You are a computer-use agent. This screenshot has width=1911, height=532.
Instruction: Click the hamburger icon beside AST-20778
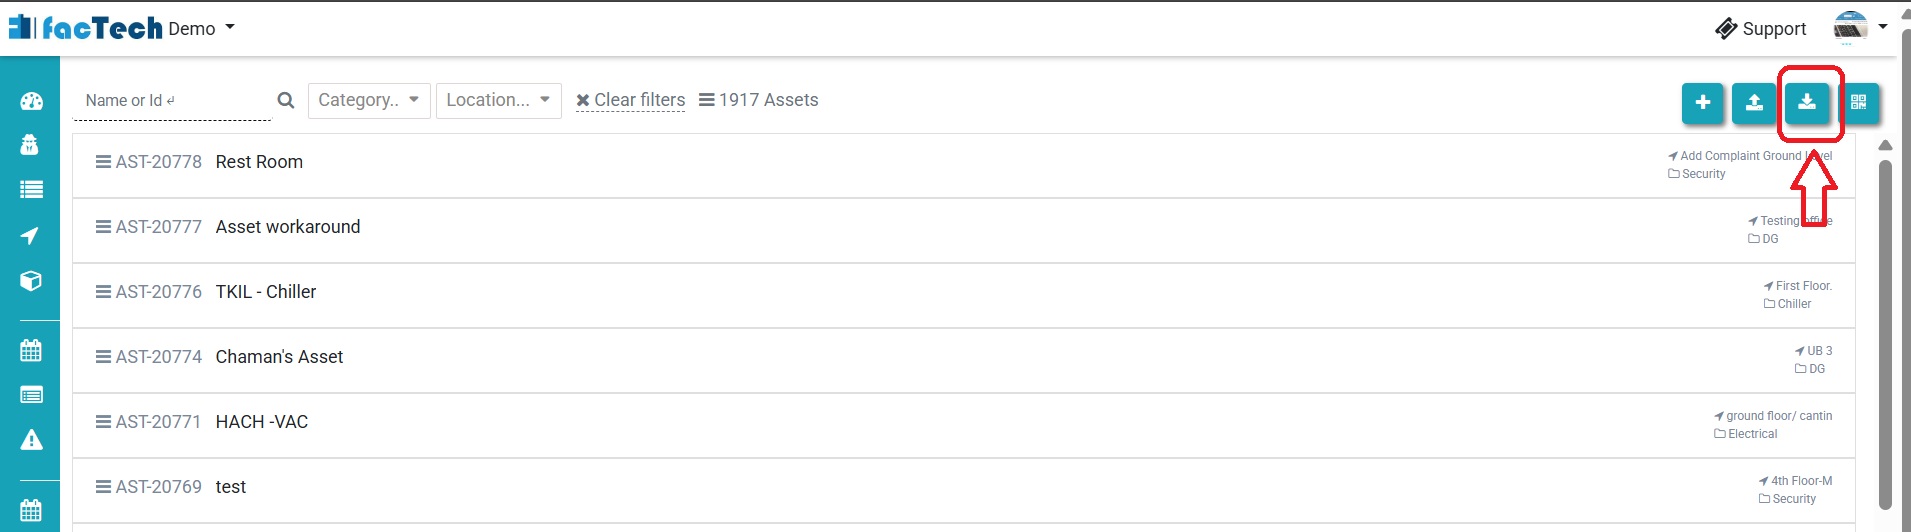(103, 162)
